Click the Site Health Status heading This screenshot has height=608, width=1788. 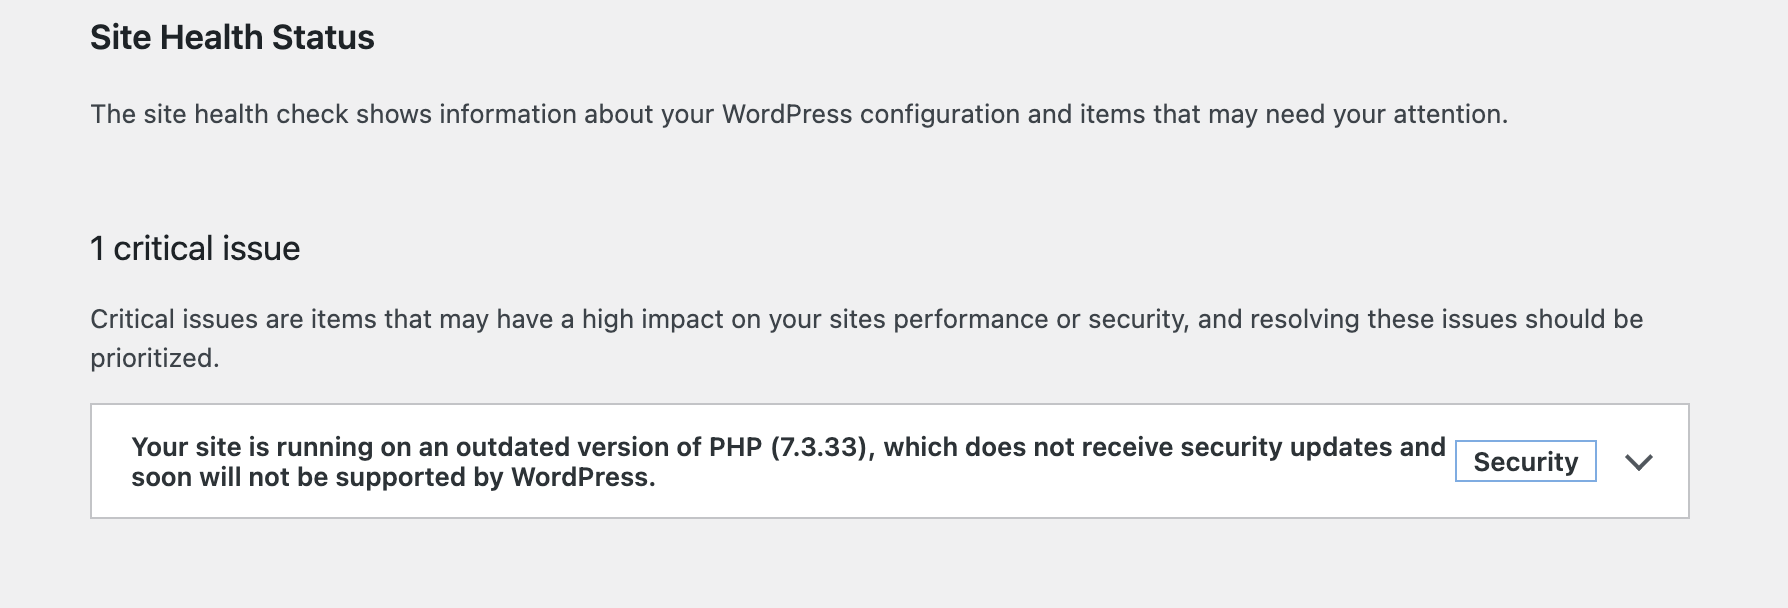(232, 38)
